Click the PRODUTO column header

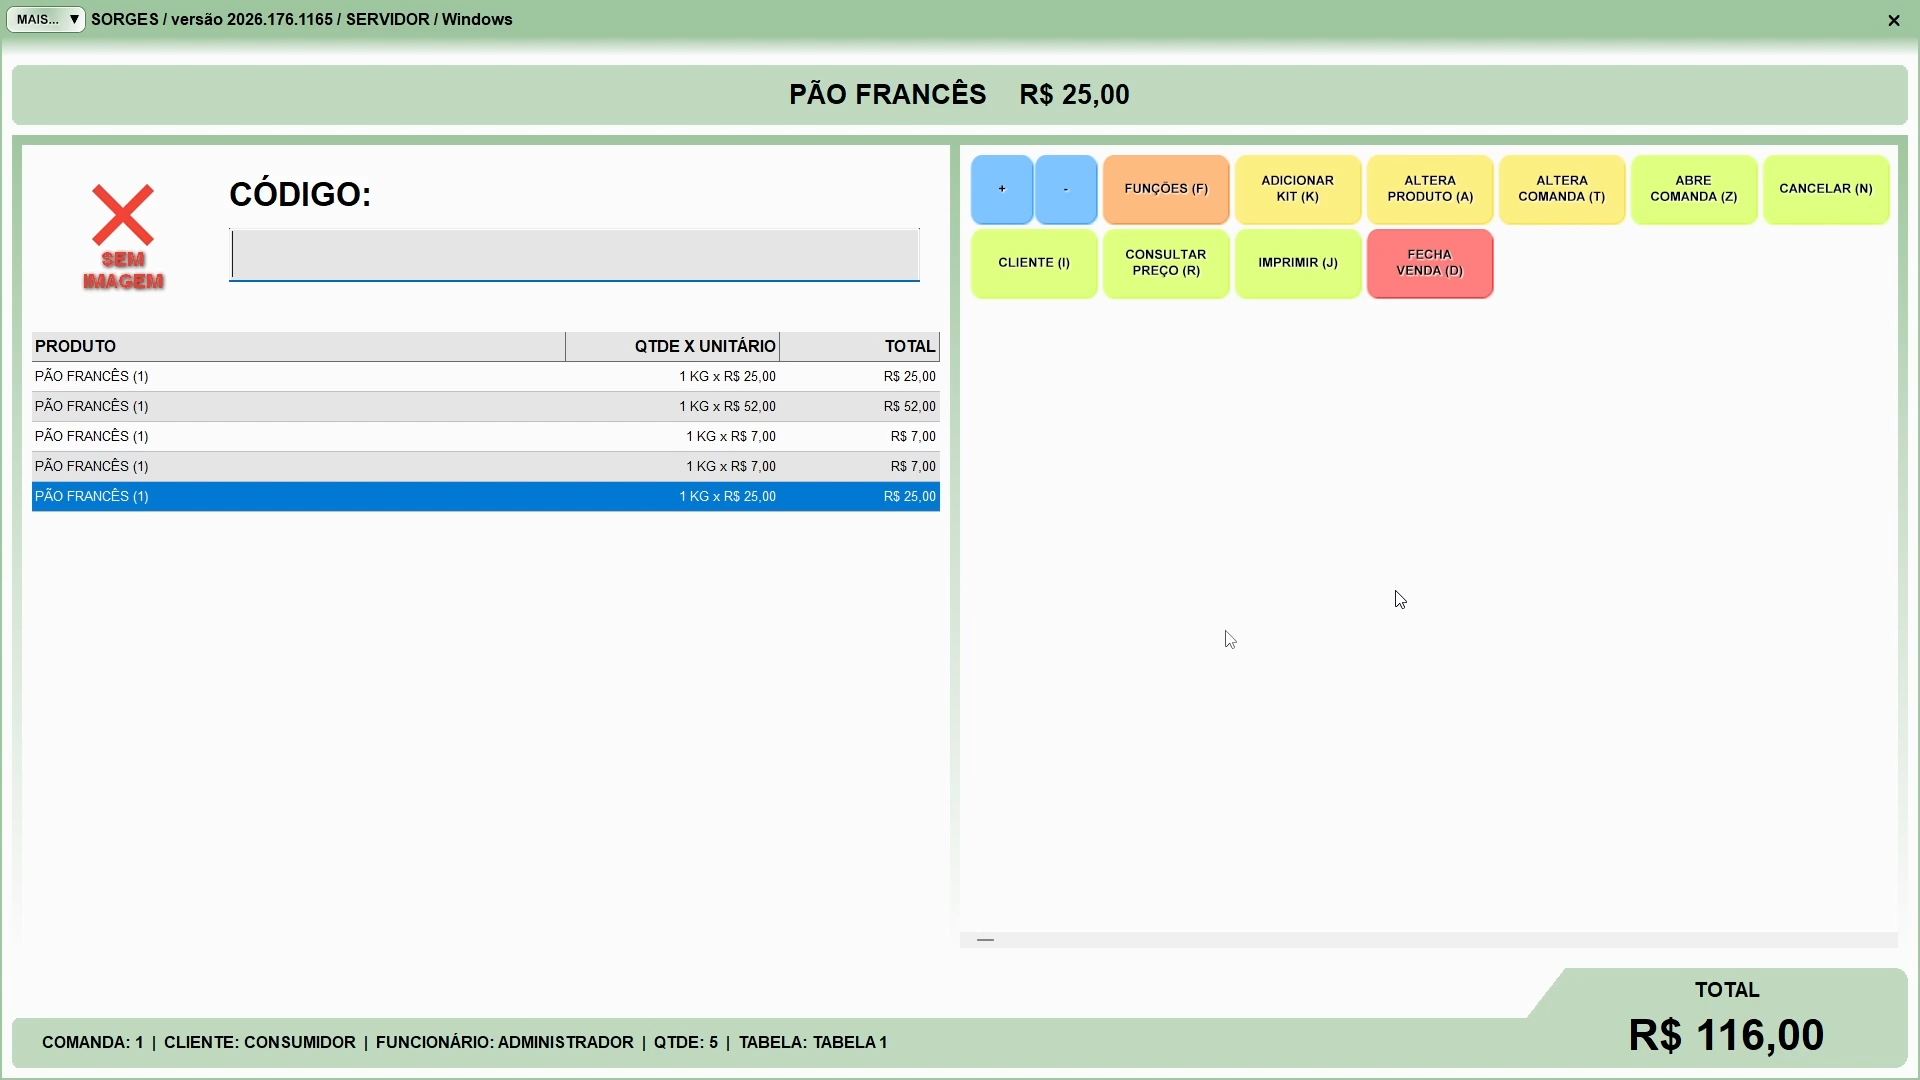pos(298,346)
